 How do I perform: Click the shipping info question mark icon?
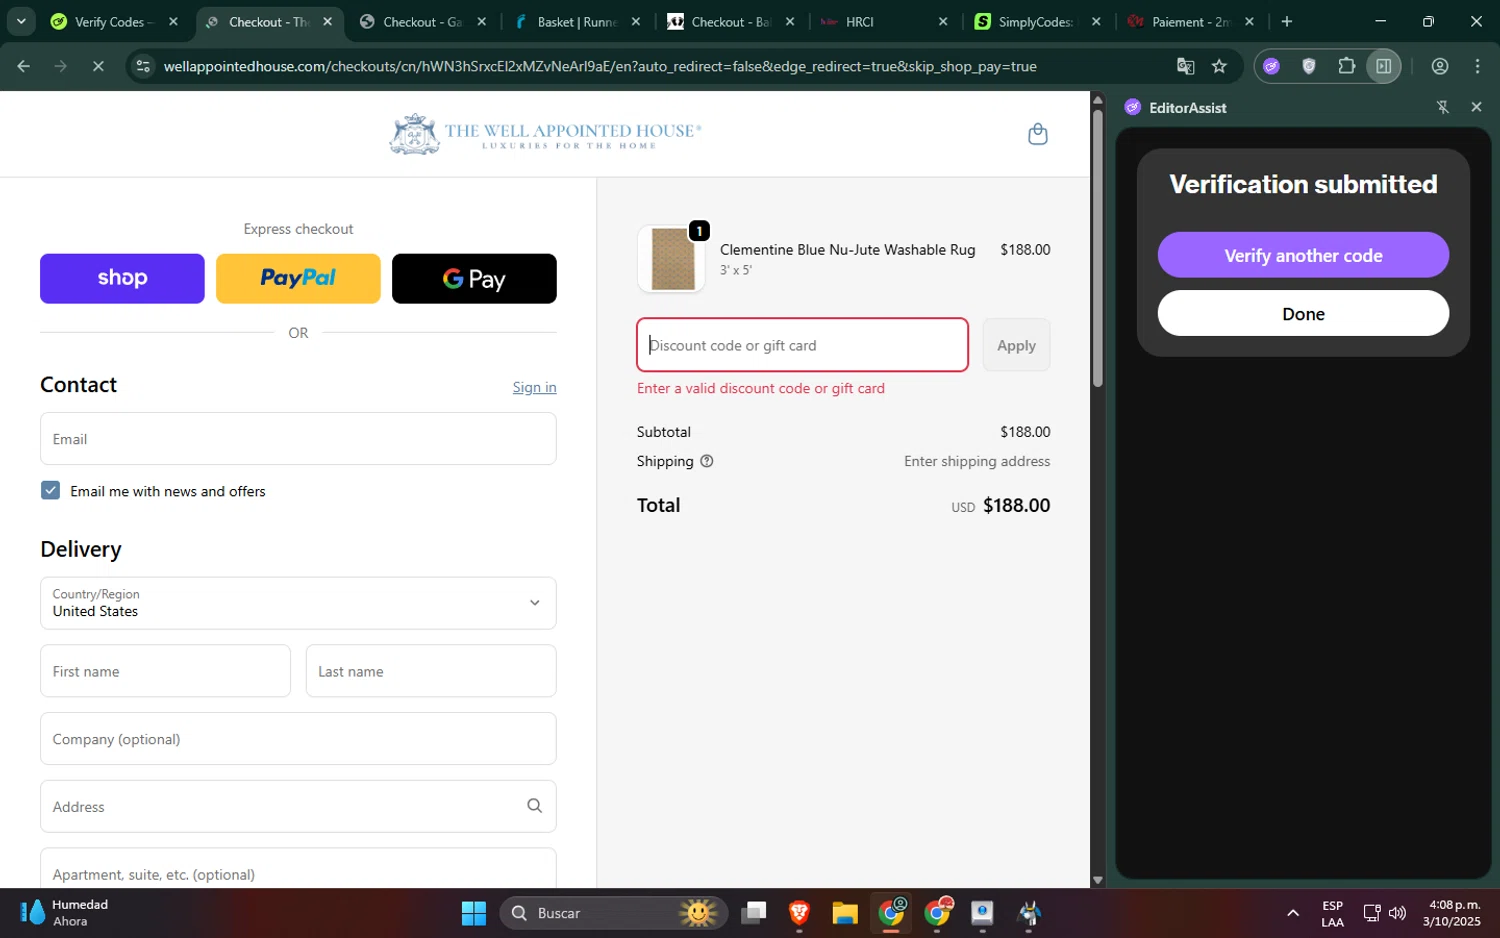point(707,461)
